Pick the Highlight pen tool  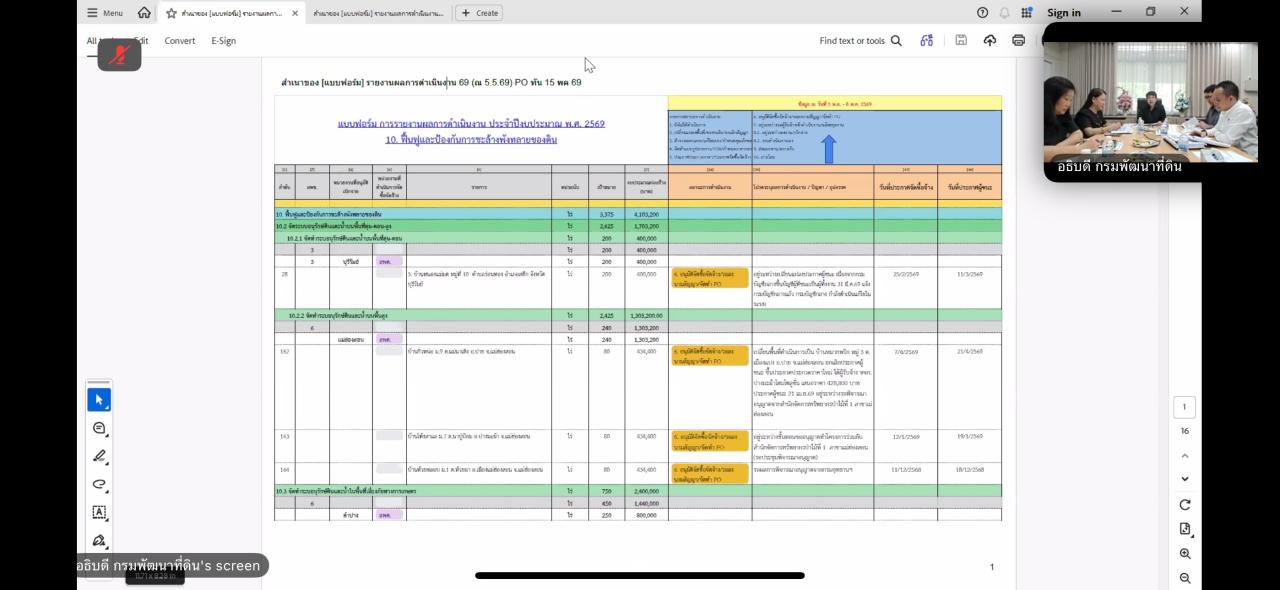[x=99, y=456]
